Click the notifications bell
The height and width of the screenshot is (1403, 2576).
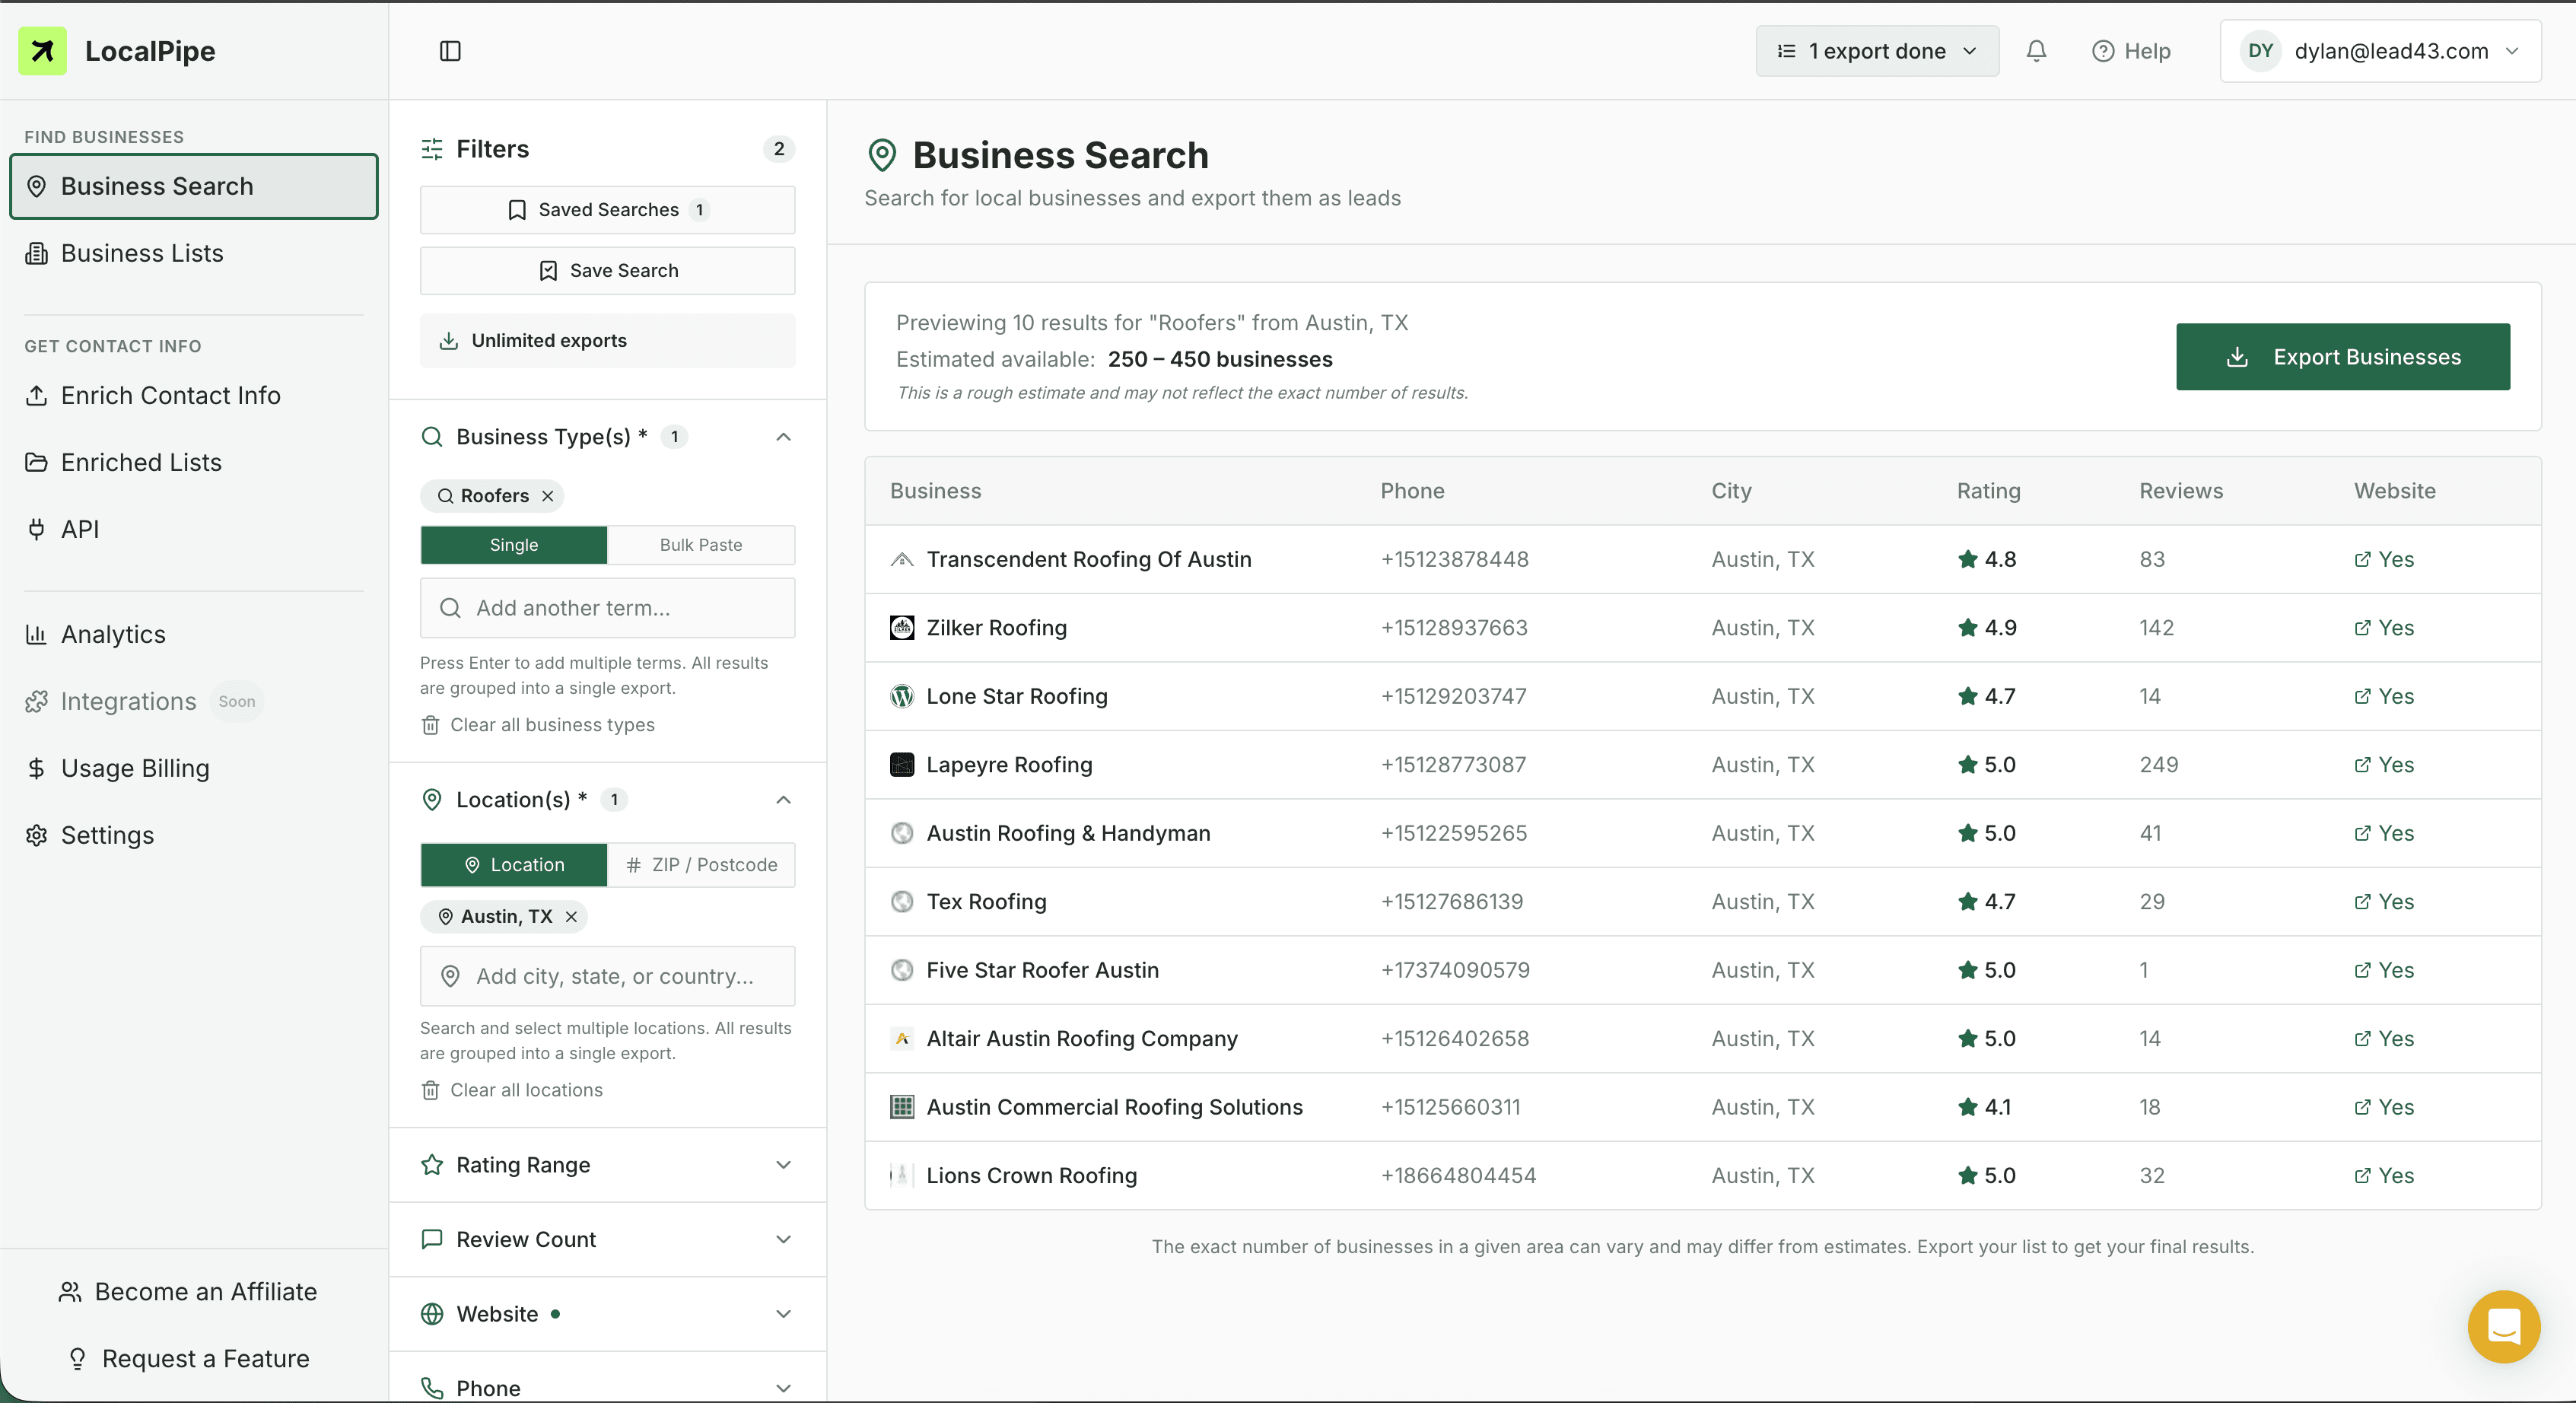[x=2036, y=50]
